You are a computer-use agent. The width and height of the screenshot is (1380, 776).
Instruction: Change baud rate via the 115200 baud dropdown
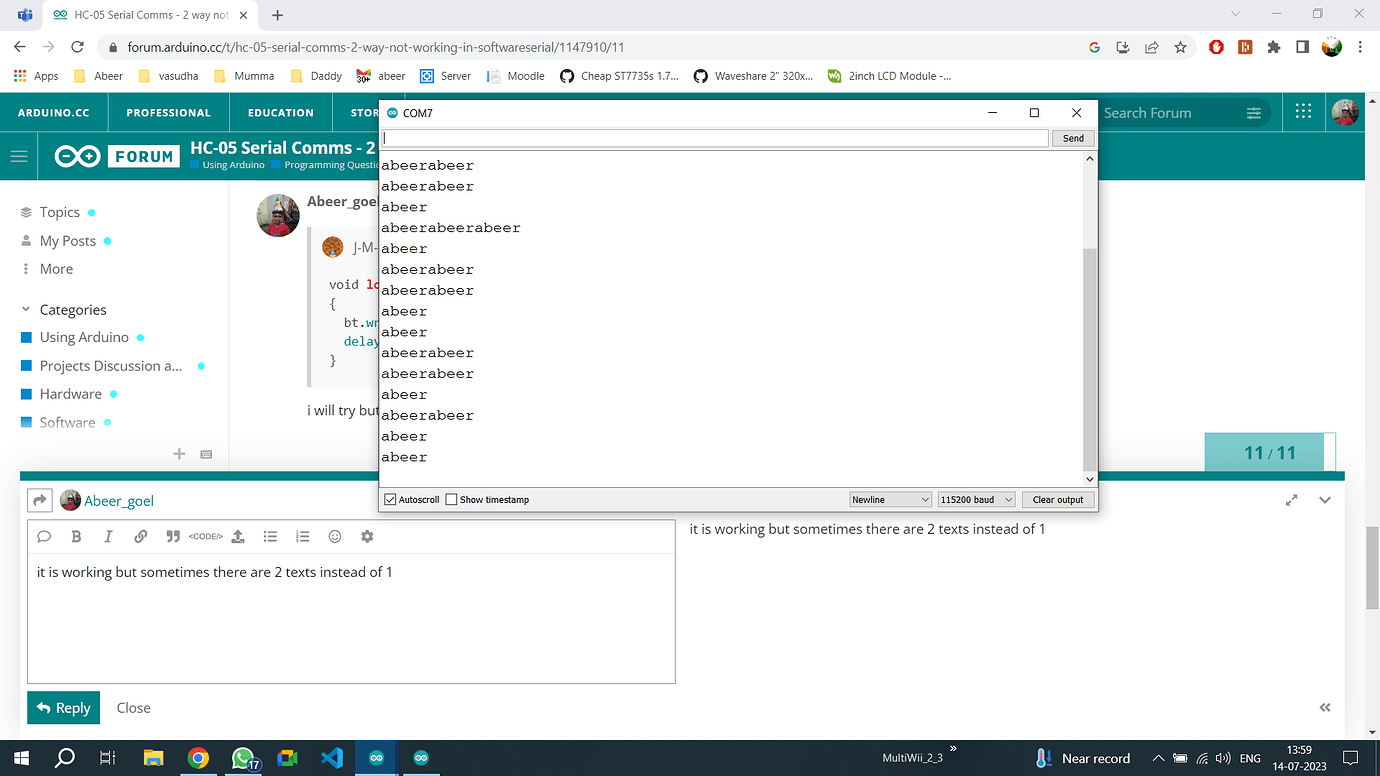975,499
